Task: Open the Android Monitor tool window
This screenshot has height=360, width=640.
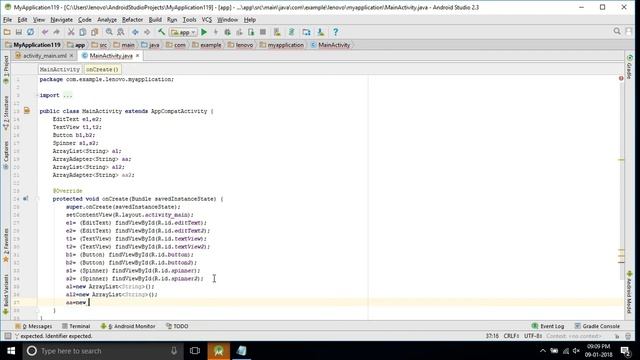Action: click(x=128, y=326)
